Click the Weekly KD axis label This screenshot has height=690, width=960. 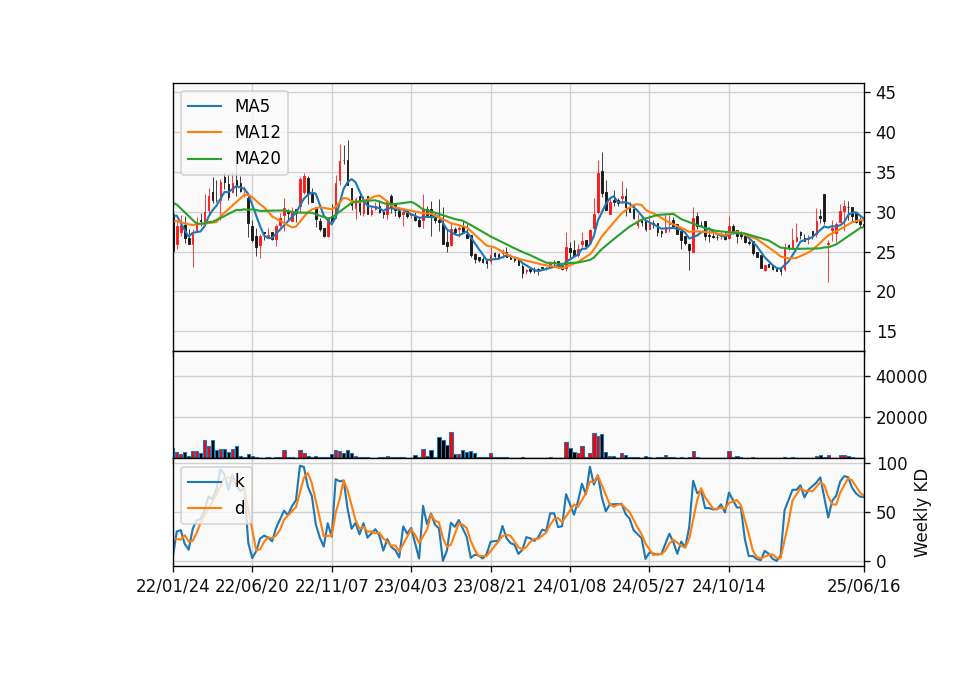(920, 513)
